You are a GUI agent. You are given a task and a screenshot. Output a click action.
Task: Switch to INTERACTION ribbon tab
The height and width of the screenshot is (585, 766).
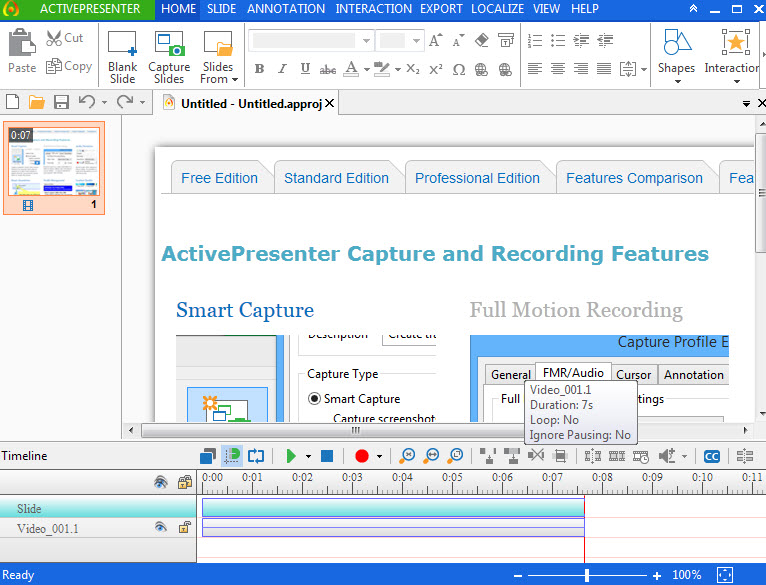[x=373, y=9]
